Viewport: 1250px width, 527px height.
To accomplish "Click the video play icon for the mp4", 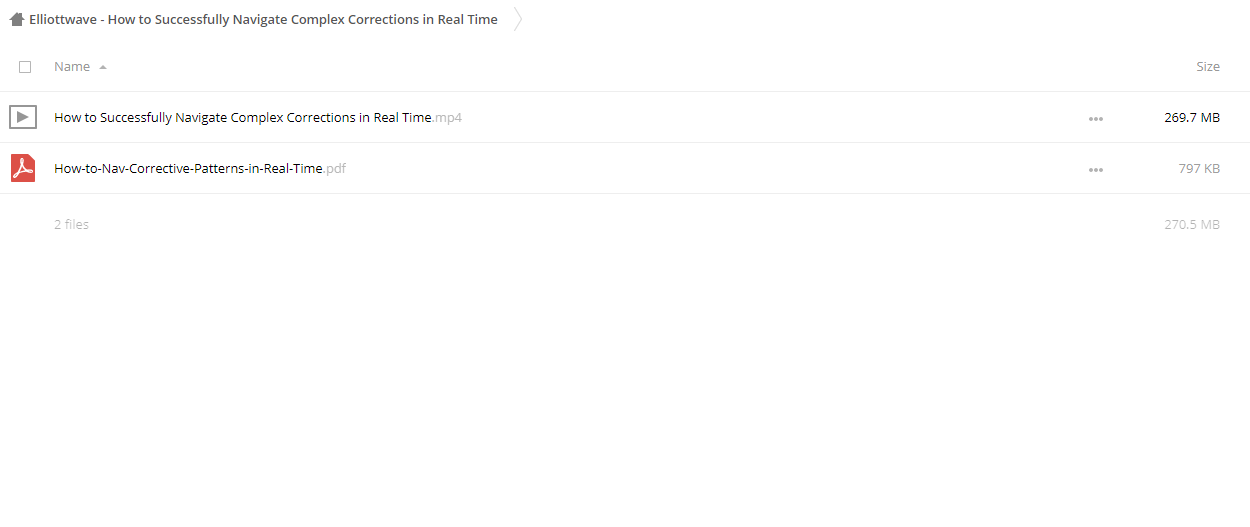I will click(23, 117).
